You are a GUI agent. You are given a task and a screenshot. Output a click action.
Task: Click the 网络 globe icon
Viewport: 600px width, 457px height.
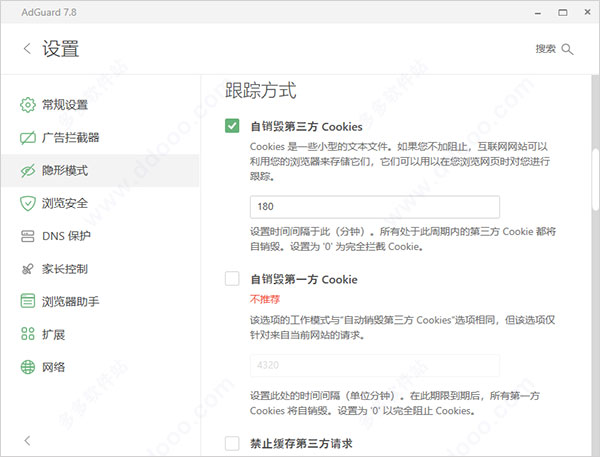(x=28, y=367)
